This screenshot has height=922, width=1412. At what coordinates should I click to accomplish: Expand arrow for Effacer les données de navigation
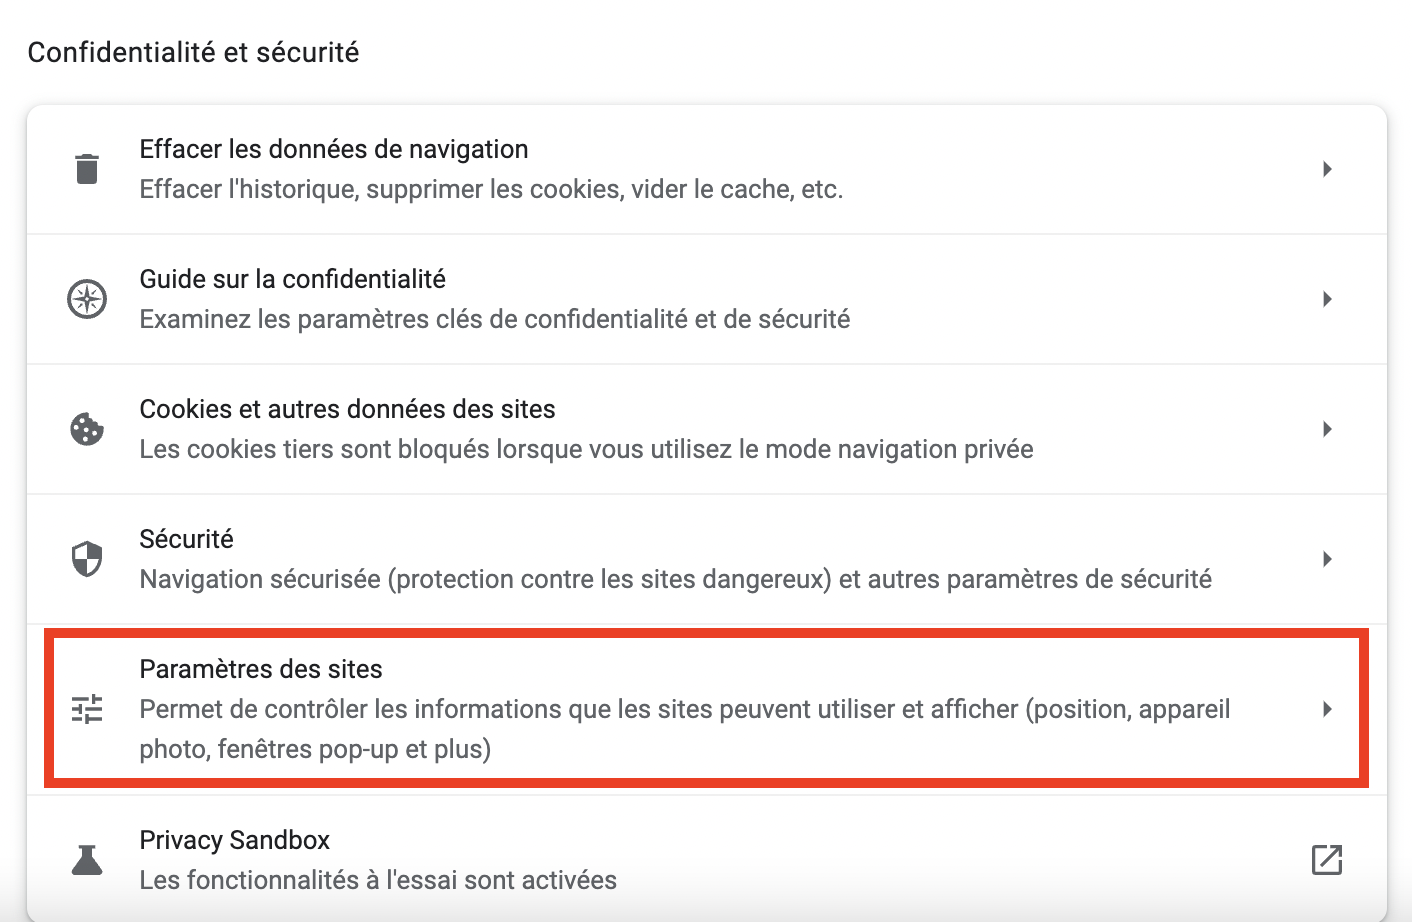[1327, 169]
